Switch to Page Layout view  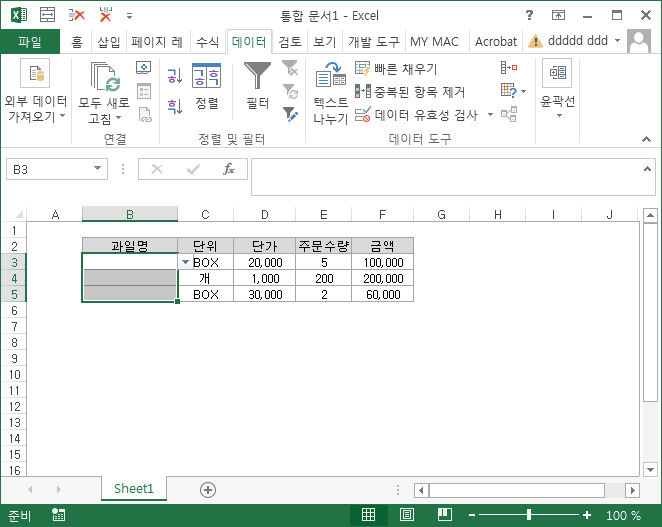[407, 515]
